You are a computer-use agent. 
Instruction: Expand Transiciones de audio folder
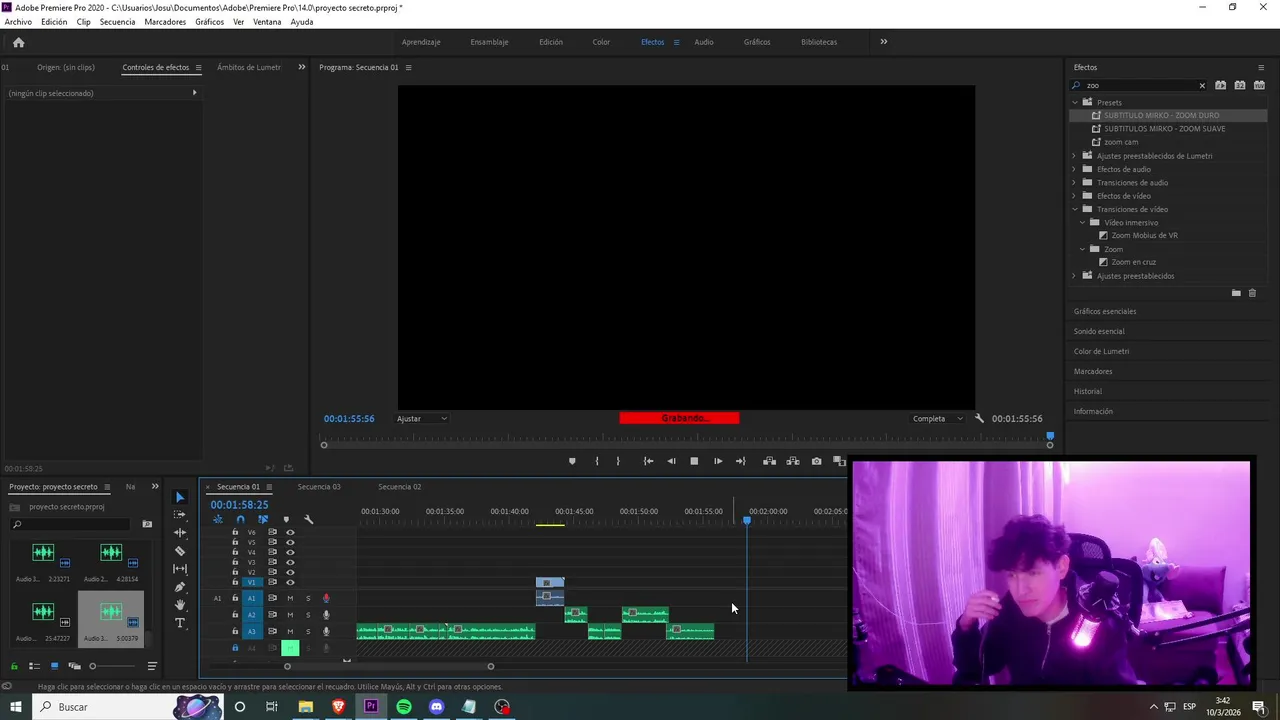coord(1075,182)
